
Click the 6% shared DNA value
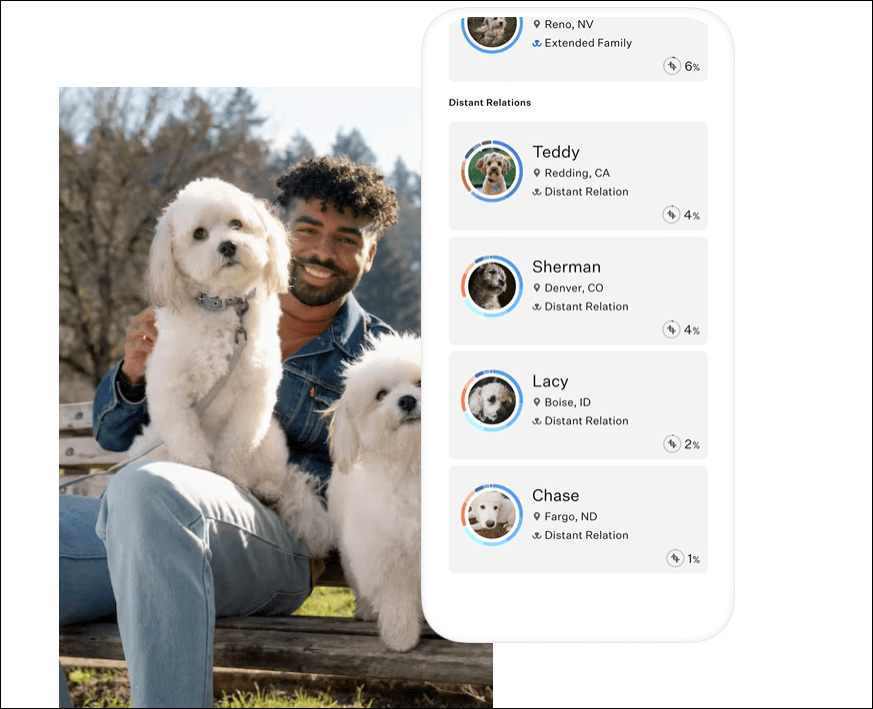click(x=692, y=66)
